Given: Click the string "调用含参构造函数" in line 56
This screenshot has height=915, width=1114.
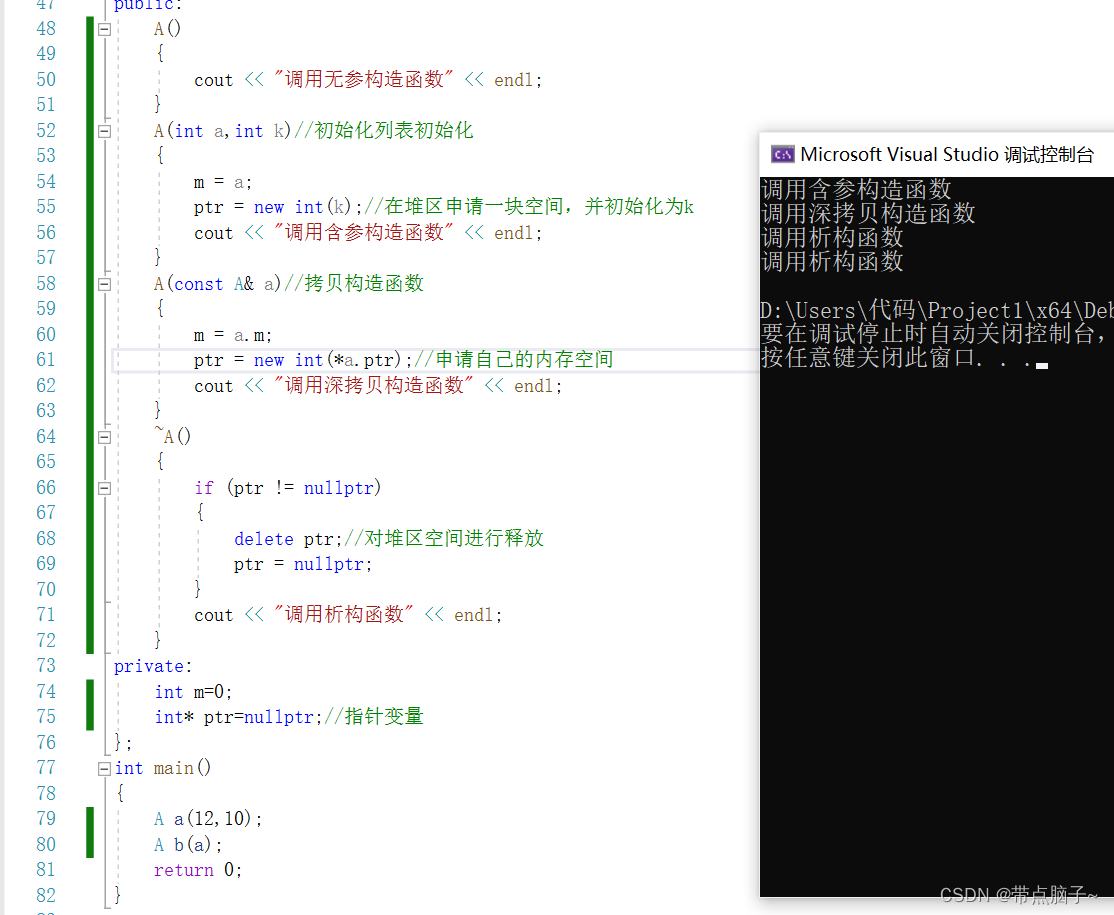Looking at the screenshot, I should 364,232.
